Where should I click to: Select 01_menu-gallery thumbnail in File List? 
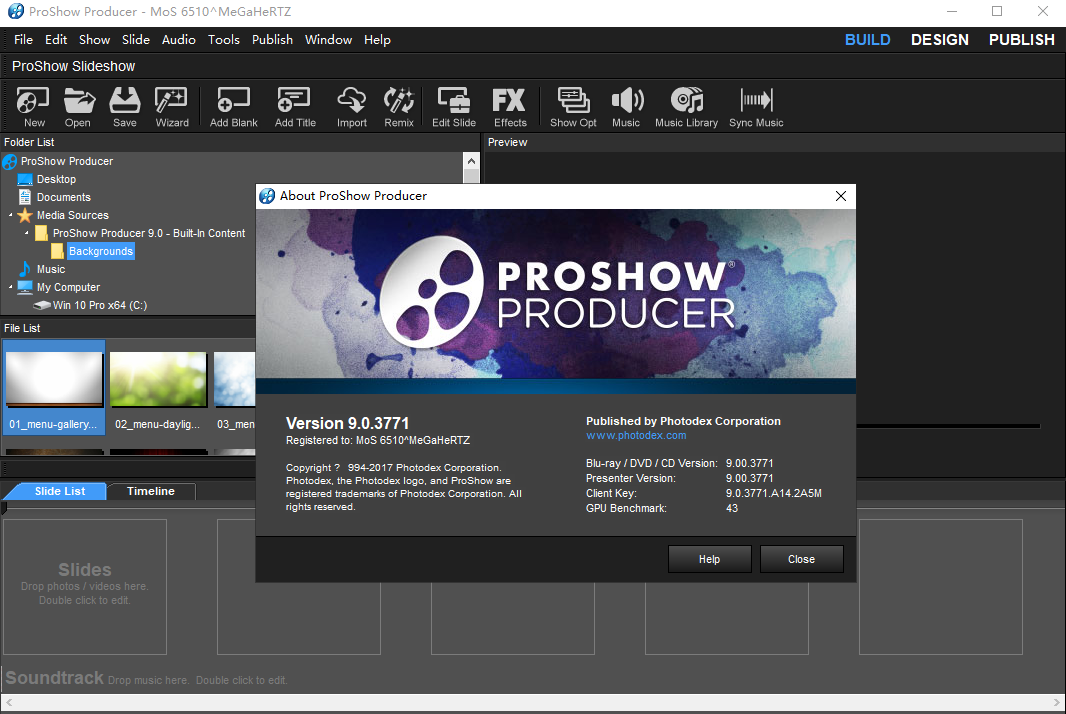(54, 388)
